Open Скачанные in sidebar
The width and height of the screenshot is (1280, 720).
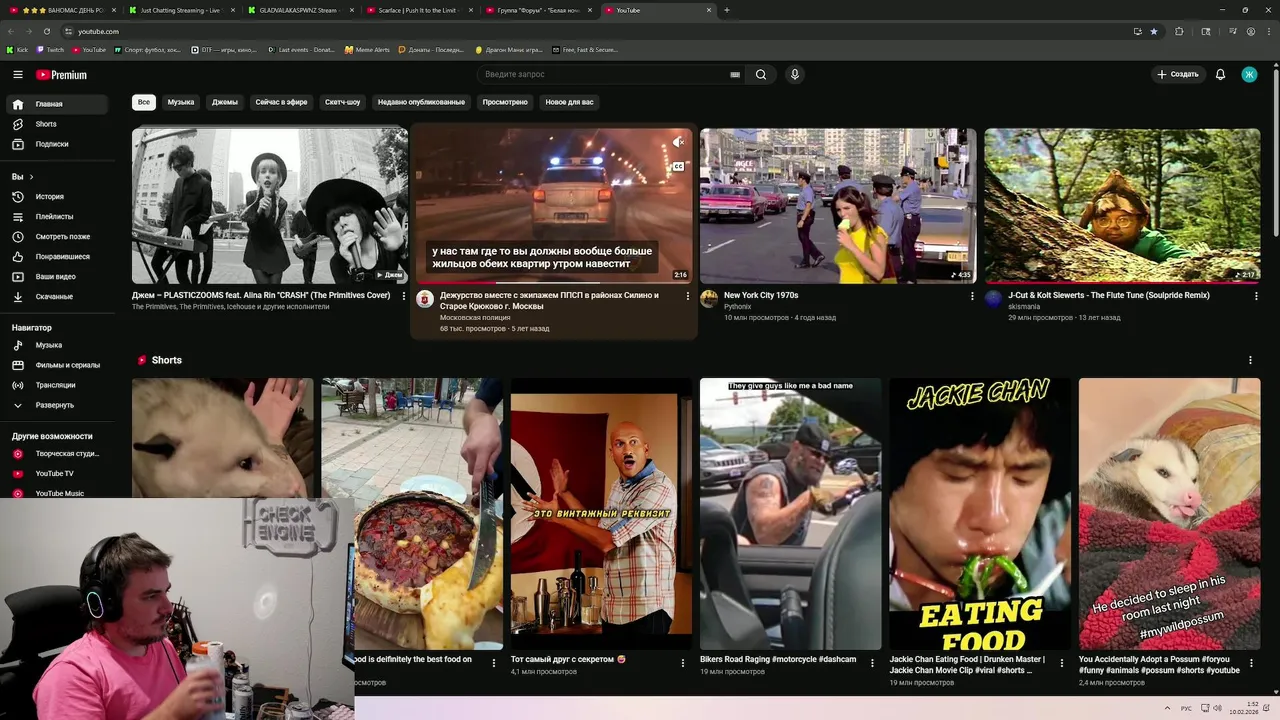57,296
